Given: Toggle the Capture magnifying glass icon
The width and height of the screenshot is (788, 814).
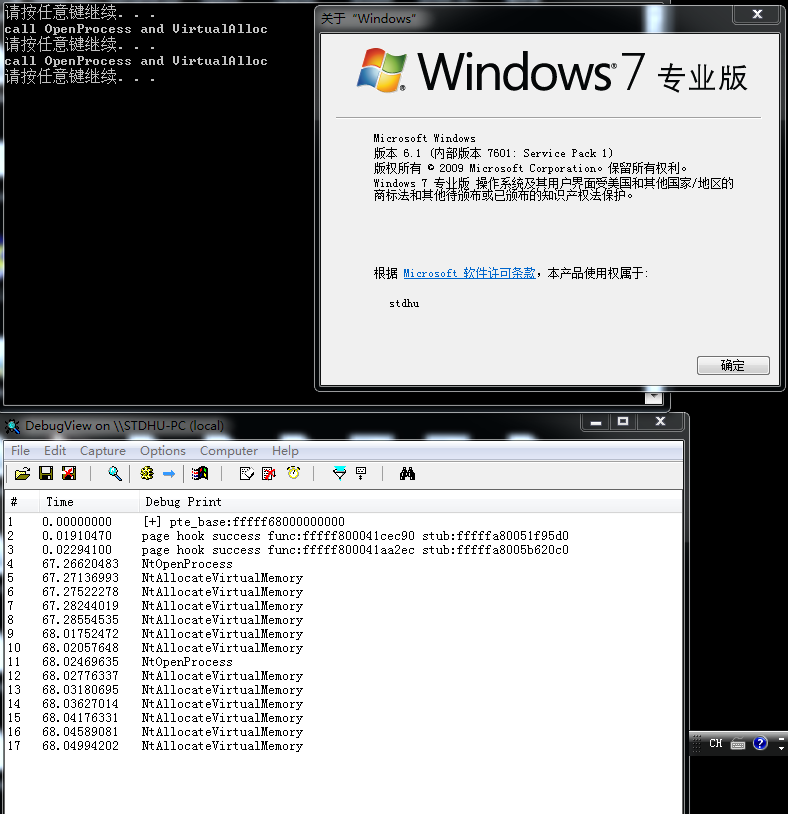Looking at the screenshot, I should click(x=115, y=473).
